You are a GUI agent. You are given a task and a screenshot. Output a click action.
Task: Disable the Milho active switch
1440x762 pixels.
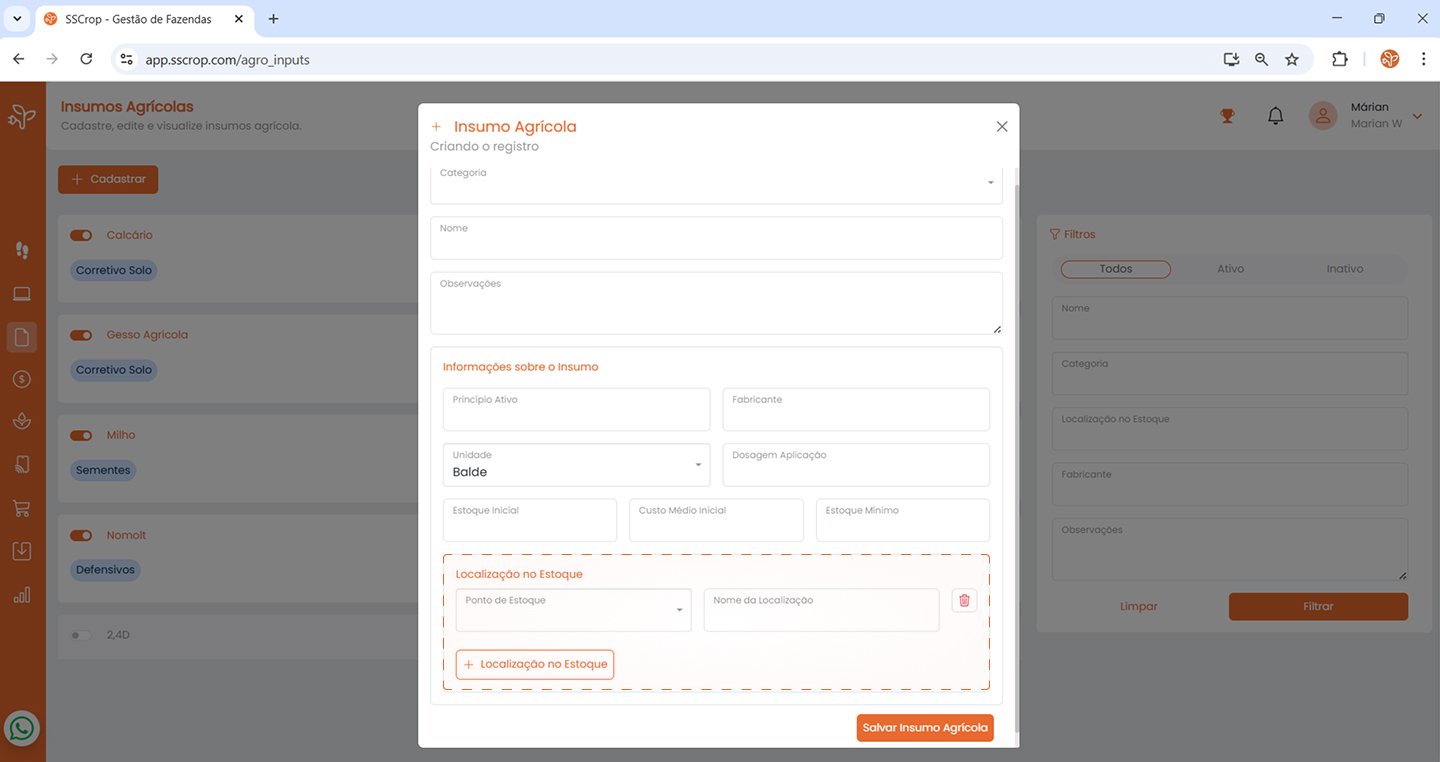point(81,435)
